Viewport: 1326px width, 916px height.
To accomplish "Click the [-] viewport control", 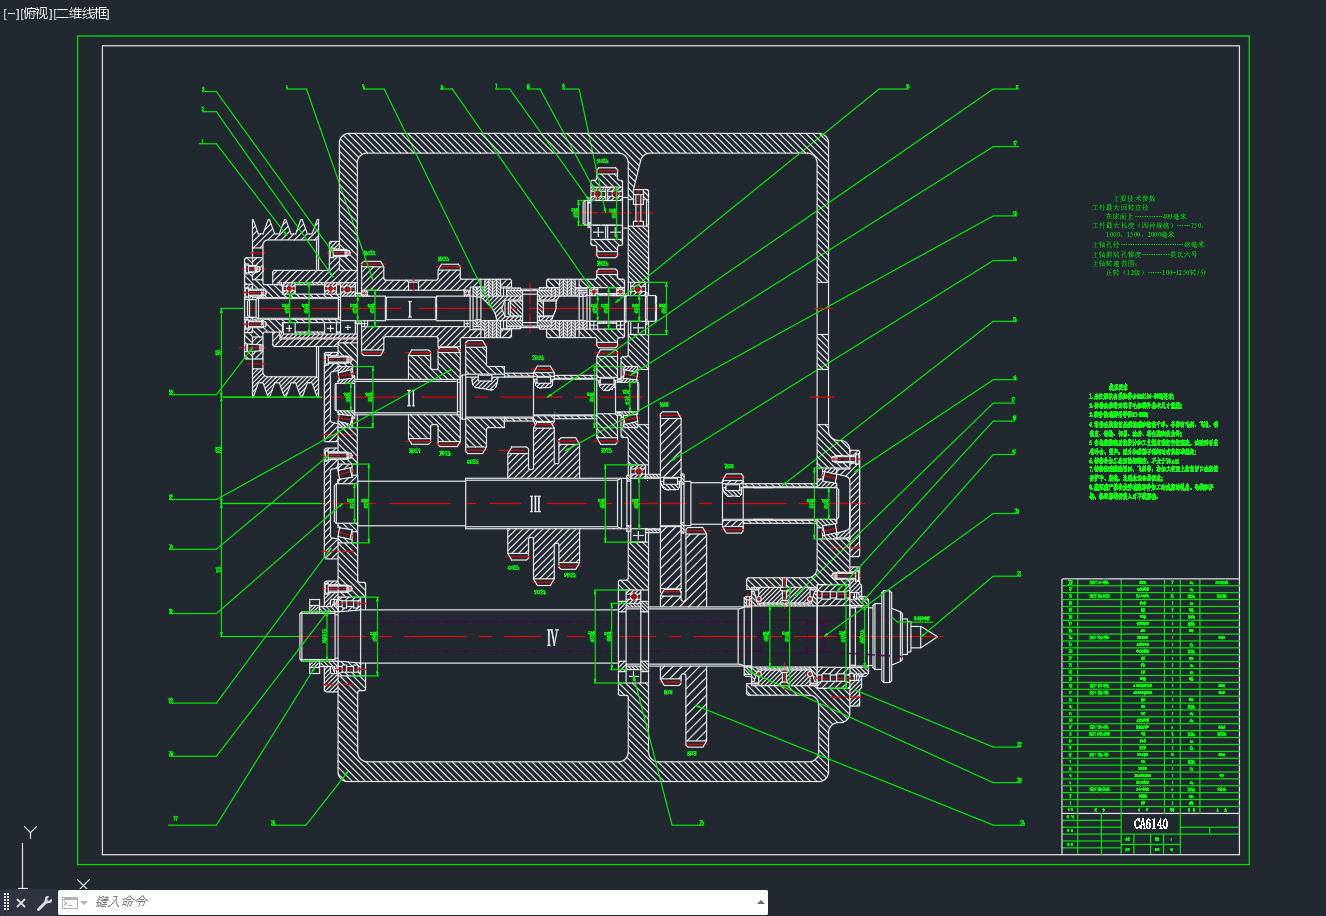I will coord(11,14).
